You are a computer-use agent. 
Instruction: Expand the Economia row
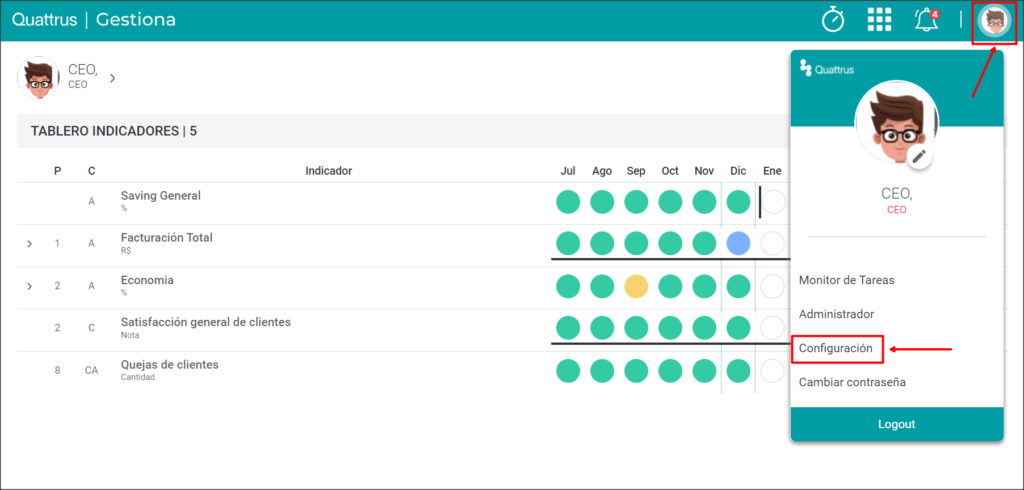[29, 286]
